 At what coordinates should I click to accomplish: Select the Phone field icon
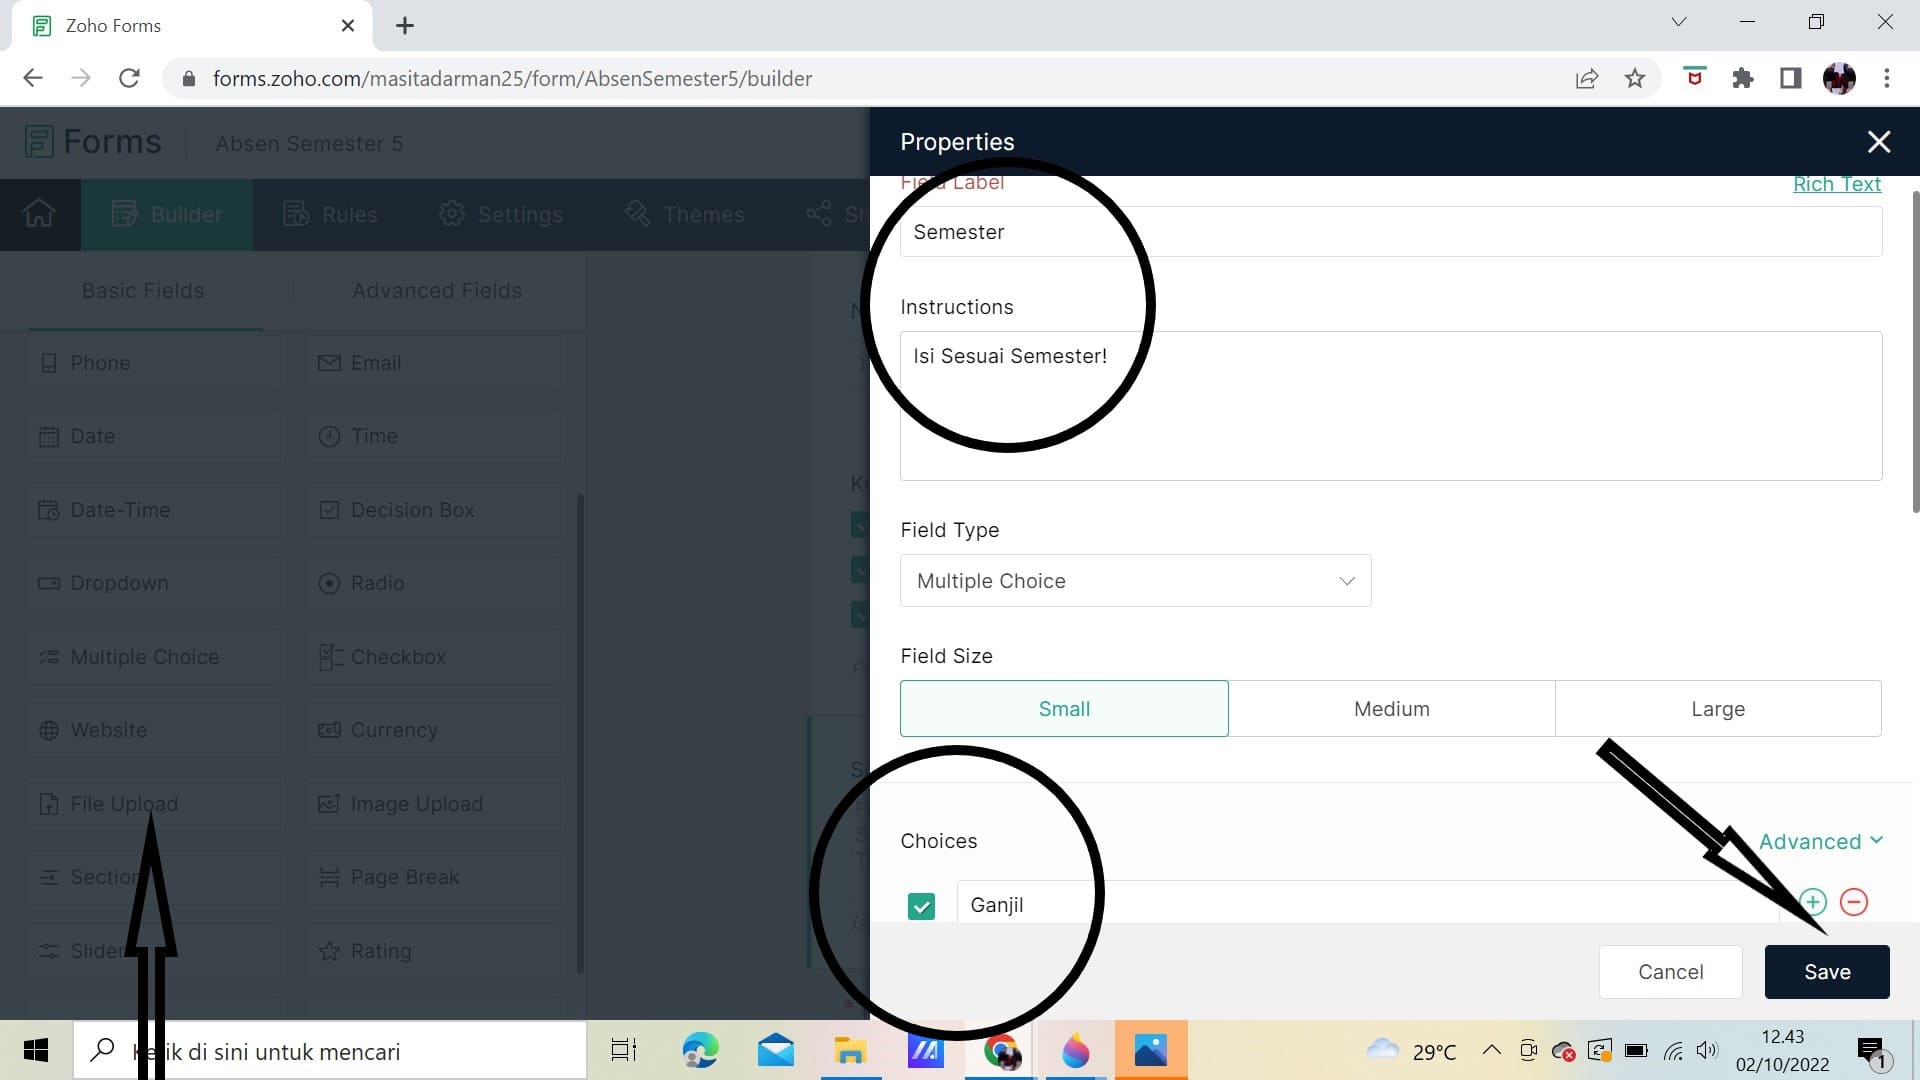pos(49,363)
